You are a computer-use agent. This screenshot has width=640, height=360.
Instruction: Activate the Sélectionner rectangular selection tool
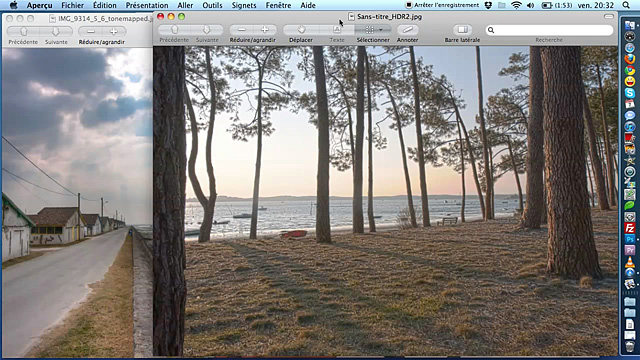click(369, 30)
